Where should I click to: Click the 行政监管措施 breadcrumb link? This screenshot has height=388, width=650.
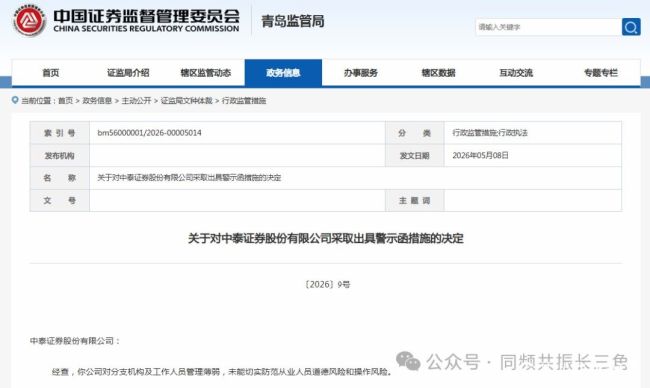[244, 101]
